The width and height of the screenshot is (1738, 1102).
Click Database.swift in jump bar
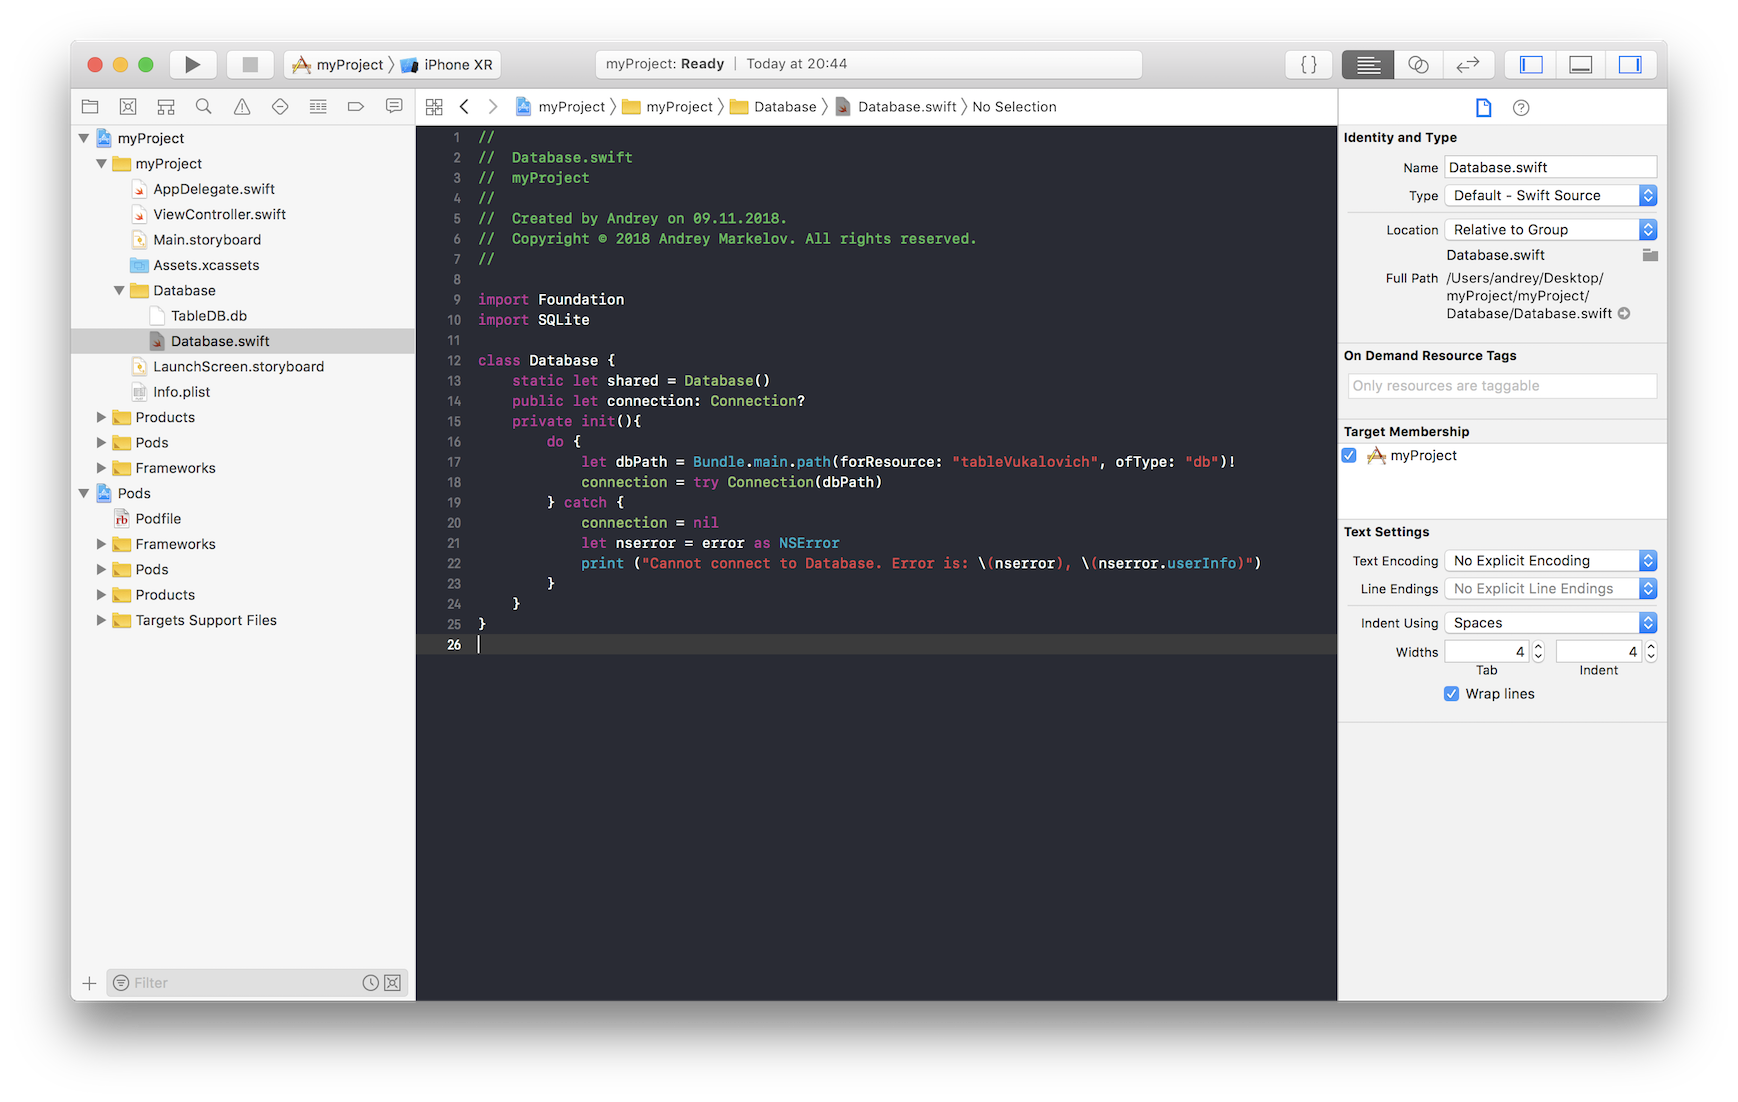(x=897, y=107)
